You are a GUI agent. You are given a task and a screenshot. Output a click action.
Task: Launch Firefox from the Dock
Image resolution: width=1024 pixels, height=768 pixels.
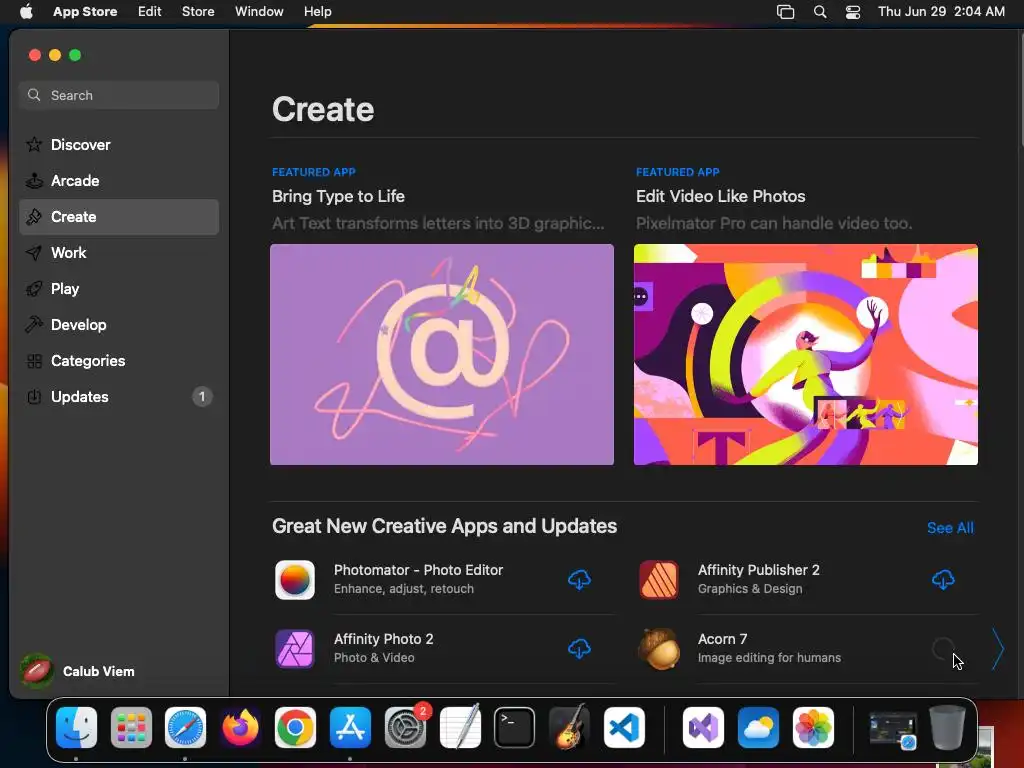(240, 728)
